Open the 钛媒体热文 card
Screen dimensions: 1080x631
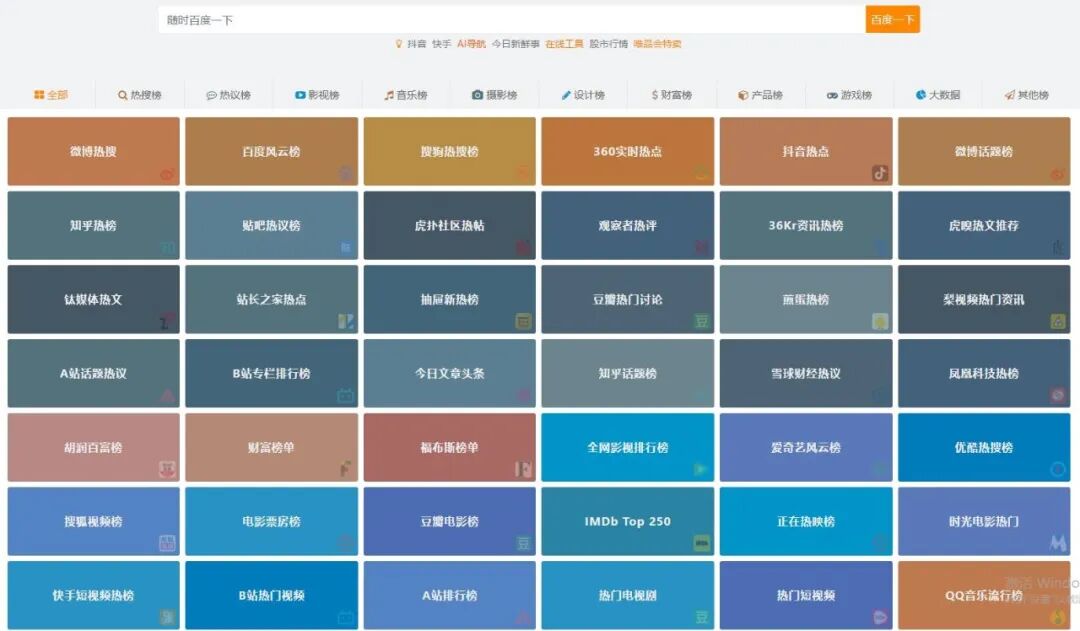click(94, 299)
